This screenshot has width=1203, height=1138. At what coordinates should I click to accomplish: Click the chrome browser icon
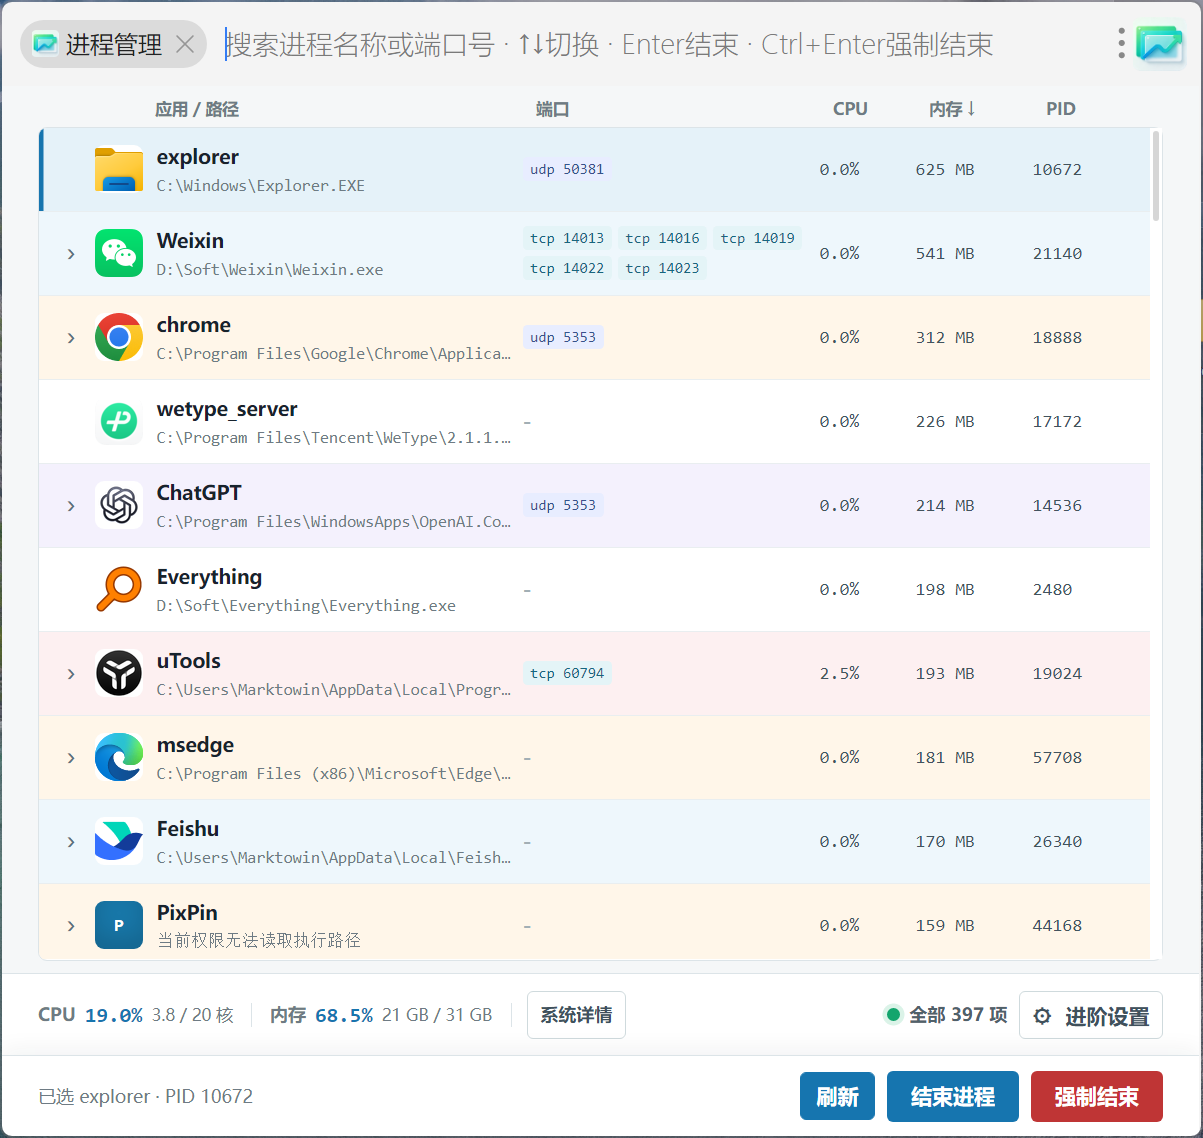click(119, 337)
